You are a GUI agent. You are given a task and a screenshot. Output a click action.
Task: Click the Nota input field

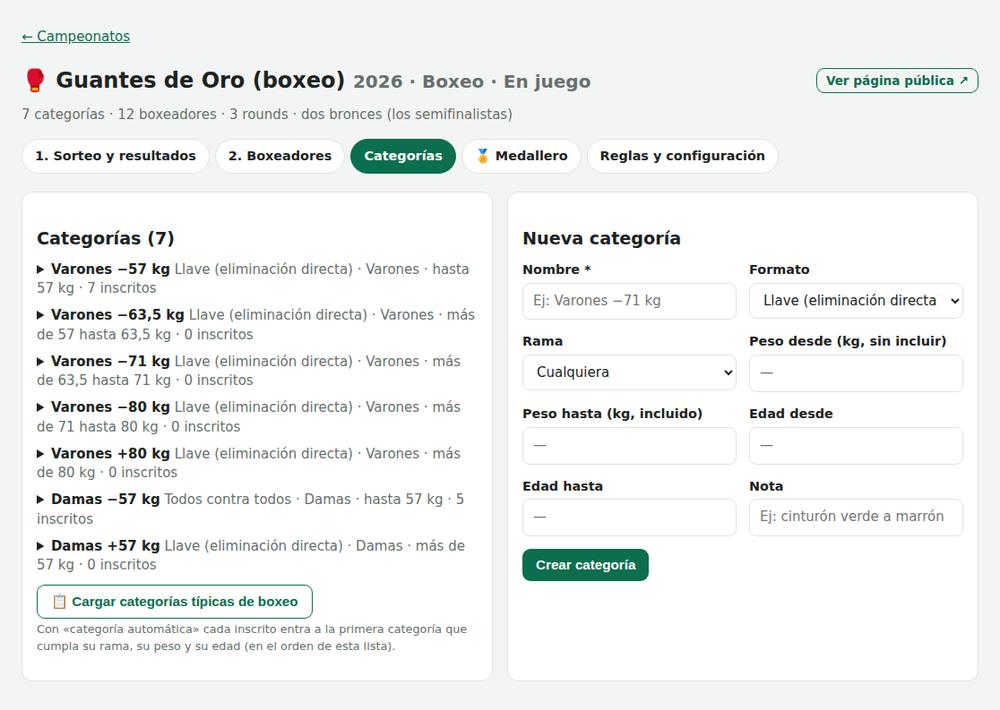click(x=856, y=517)
